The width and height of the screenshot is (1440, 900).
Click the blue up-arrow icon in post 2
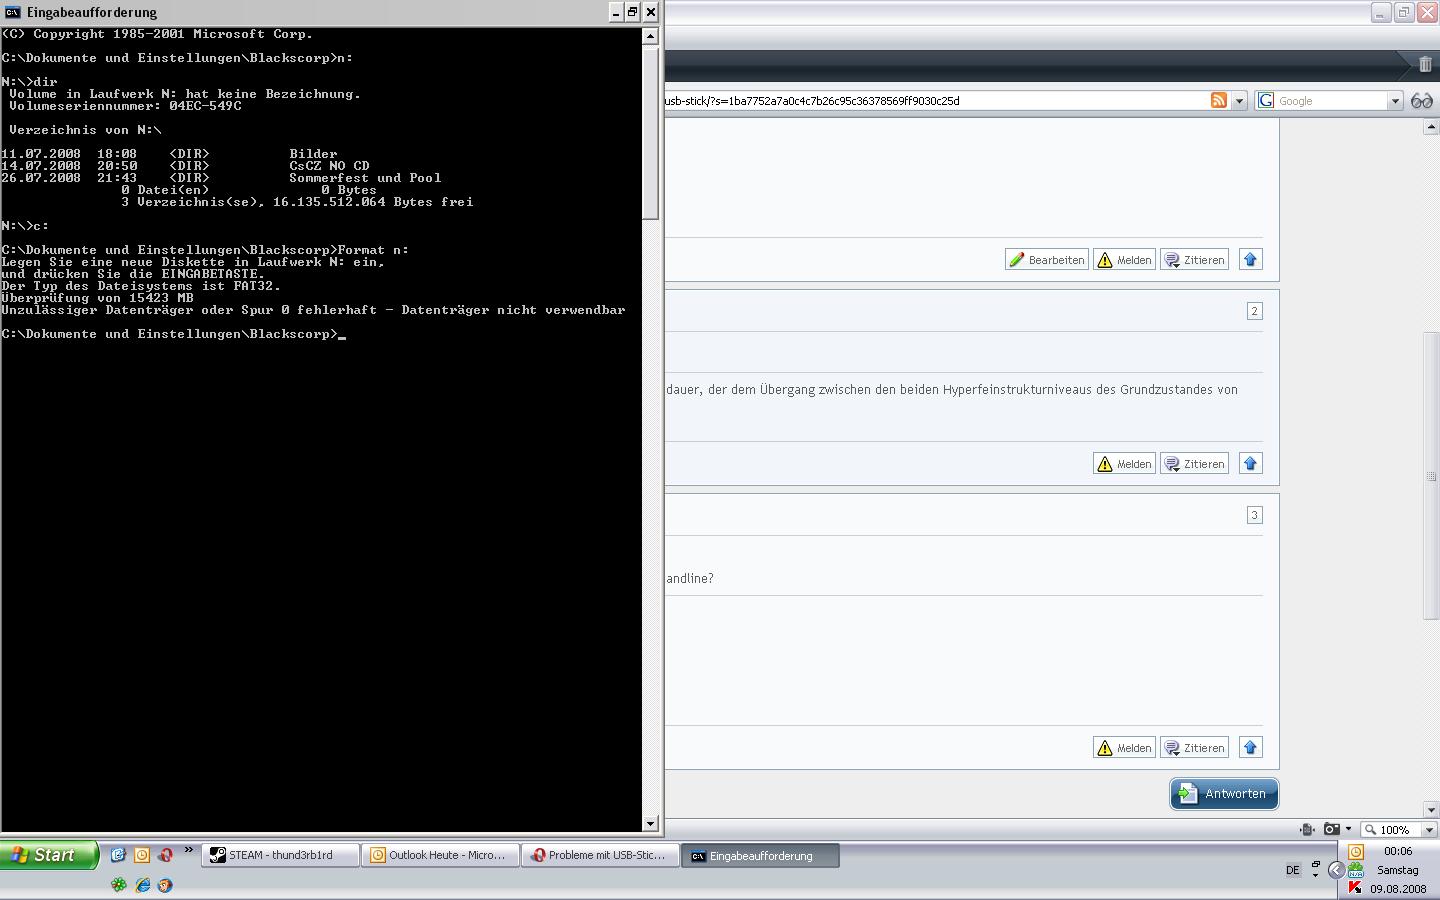(1250, 464)
